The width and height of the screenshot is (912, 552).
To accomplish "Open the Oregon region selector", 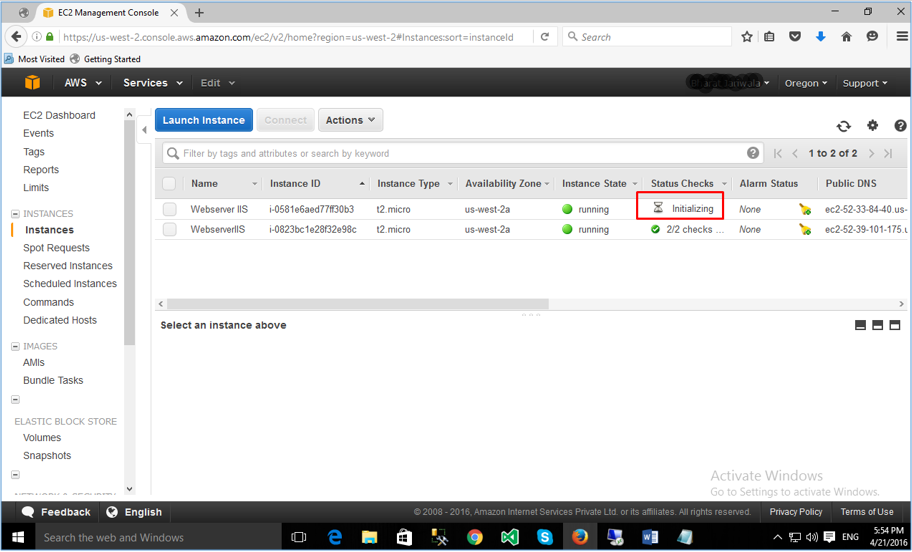I will [x=806, y=83].
